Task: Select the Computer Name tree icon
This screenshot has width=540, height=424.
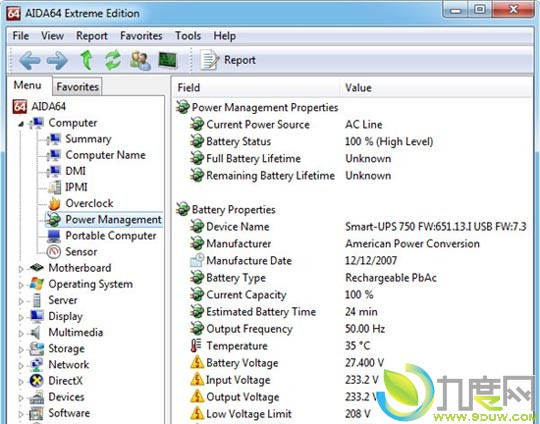Action: point(54,155)
